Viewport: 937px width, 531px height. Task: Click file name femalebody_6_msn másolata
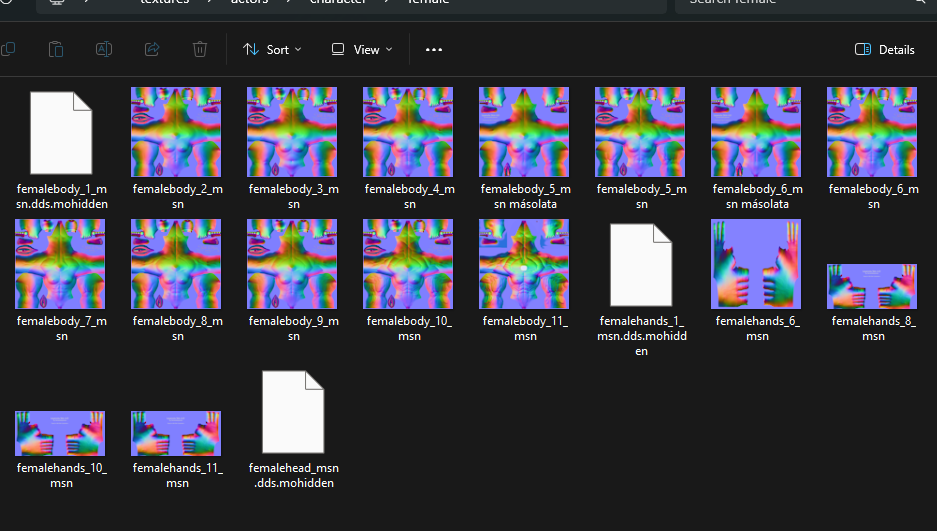click(757, 197)
